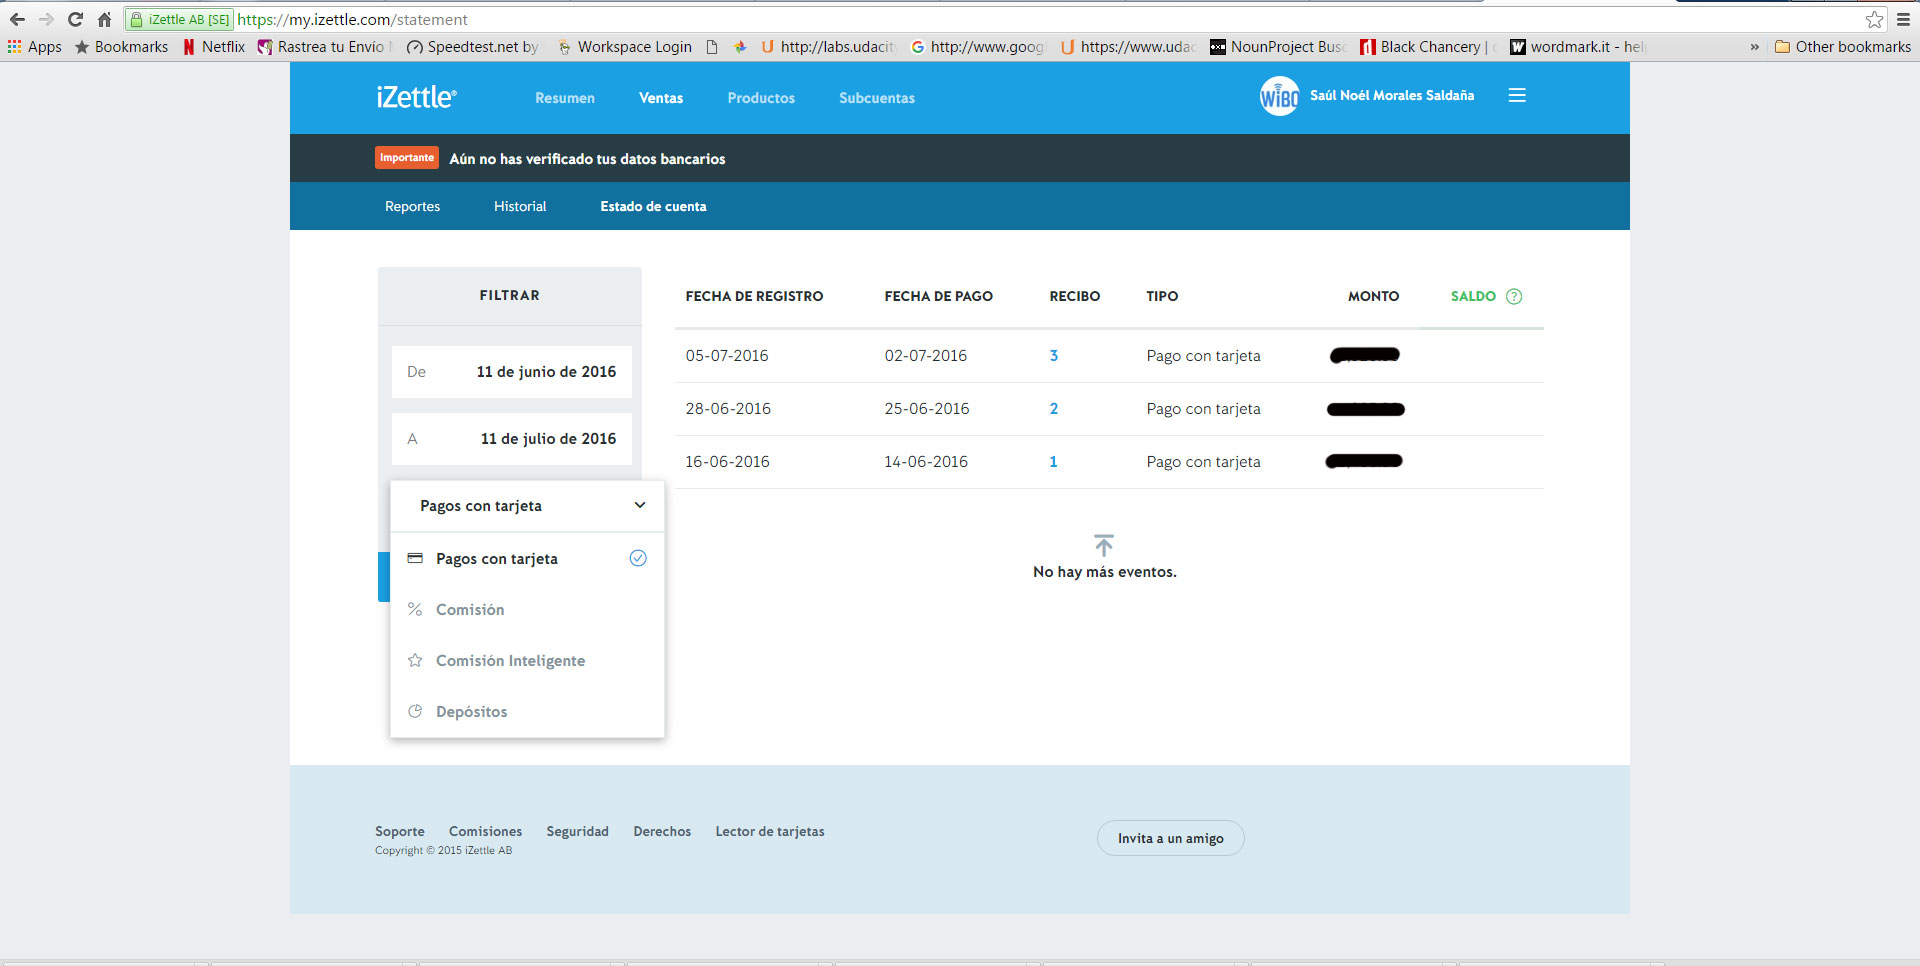Open receipt number 3 link
The image size is (1920, 966).
point(1054,356)
